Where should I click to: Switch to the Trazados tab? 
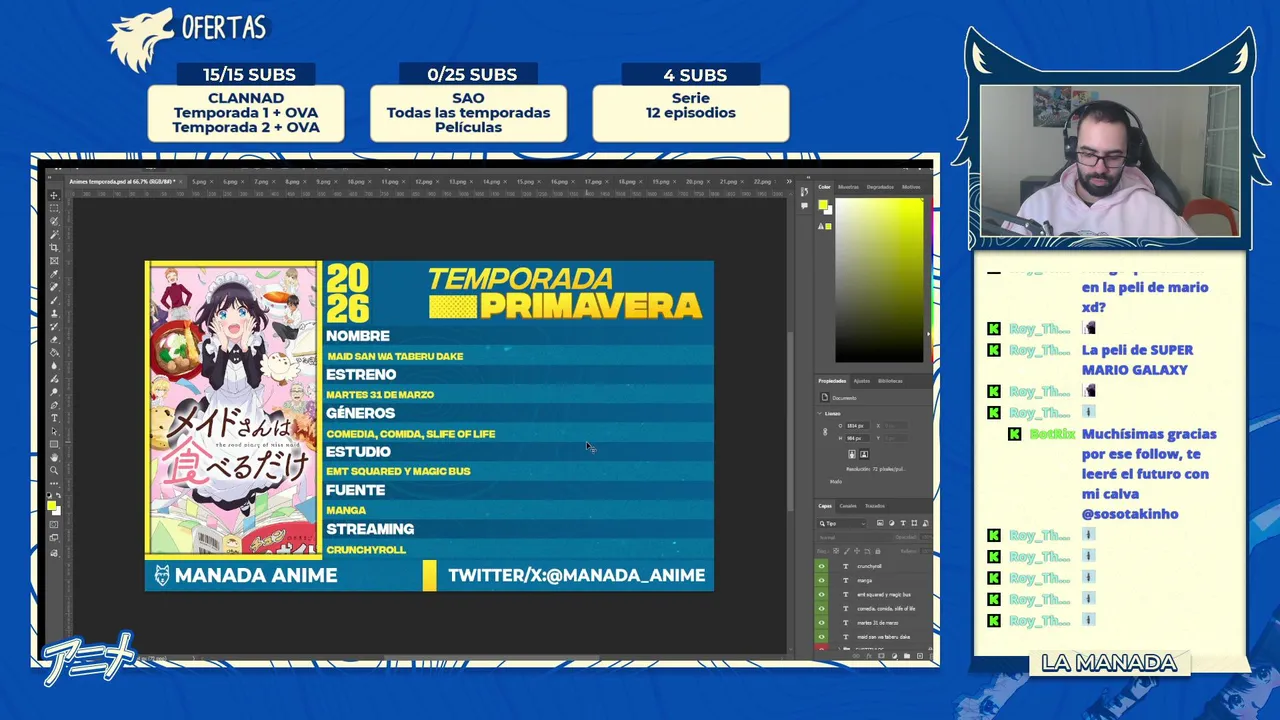coord(875,506)
